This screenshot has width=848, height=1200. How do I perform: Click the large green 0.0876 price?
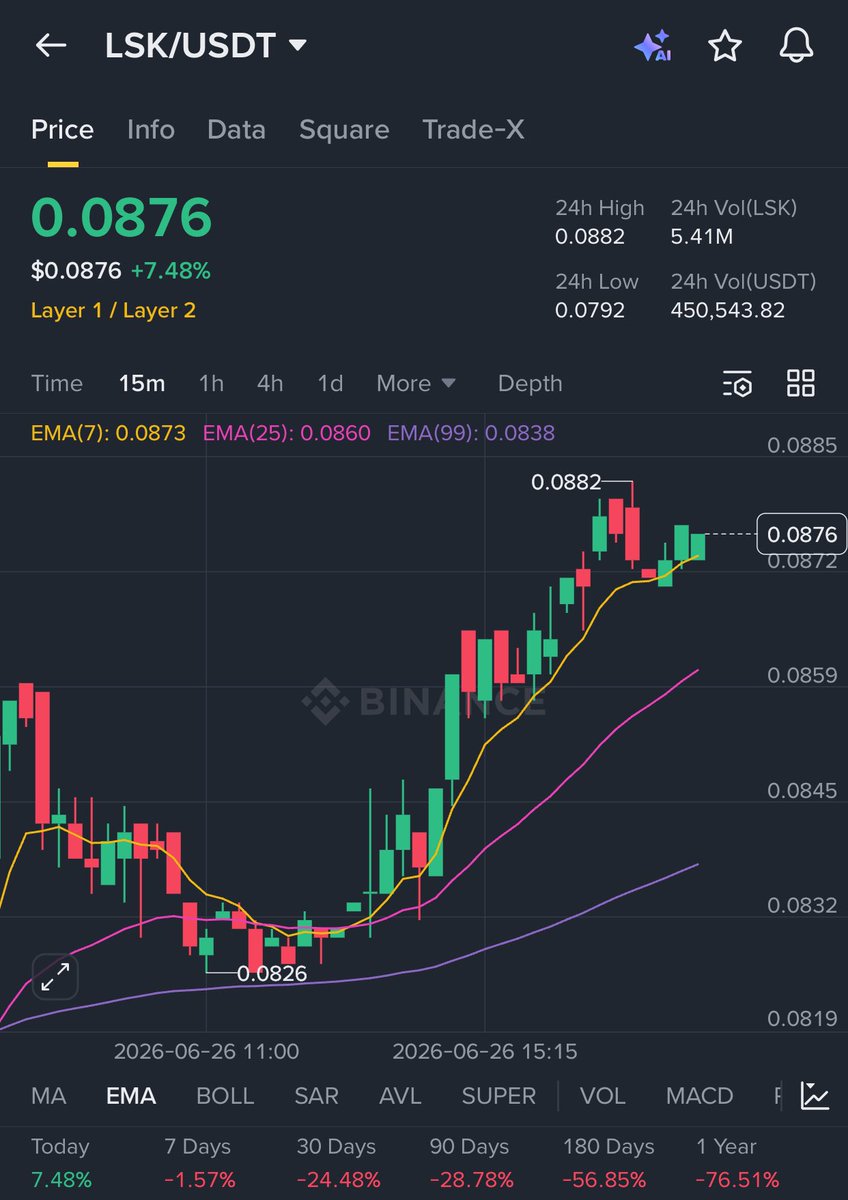(x=121, y=217)
